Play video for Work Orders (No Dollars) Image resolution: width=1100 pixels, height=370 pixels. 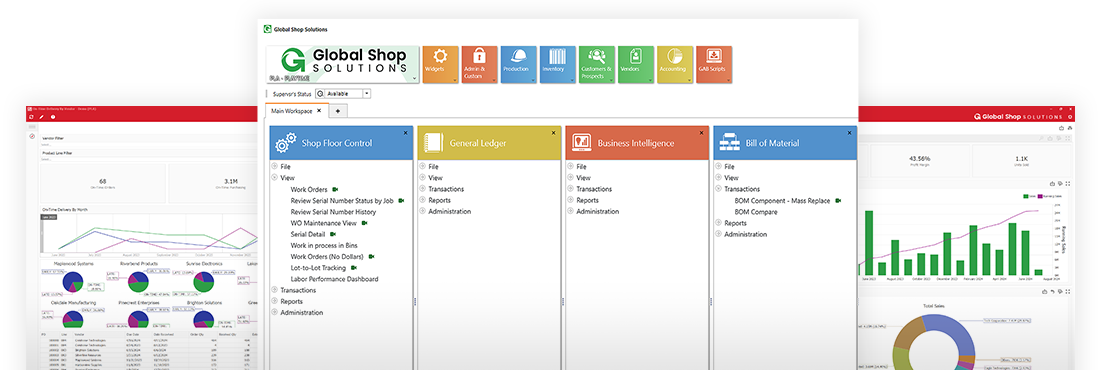[x=371, y=256]
